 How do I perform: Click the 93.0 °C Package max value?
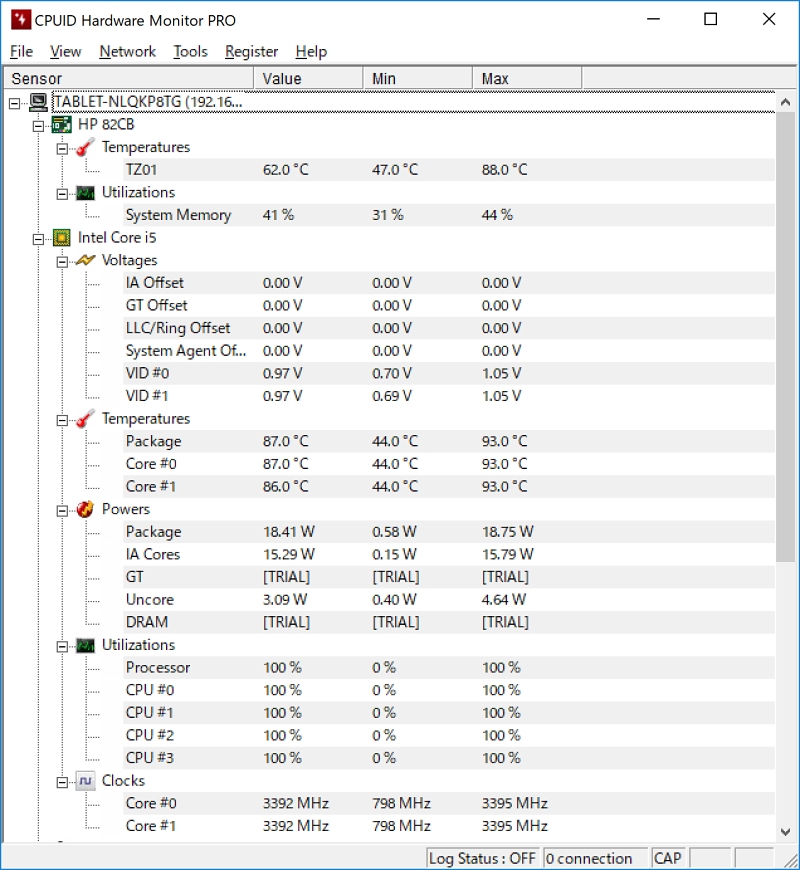pyautogui.click(x=505, y=441)
